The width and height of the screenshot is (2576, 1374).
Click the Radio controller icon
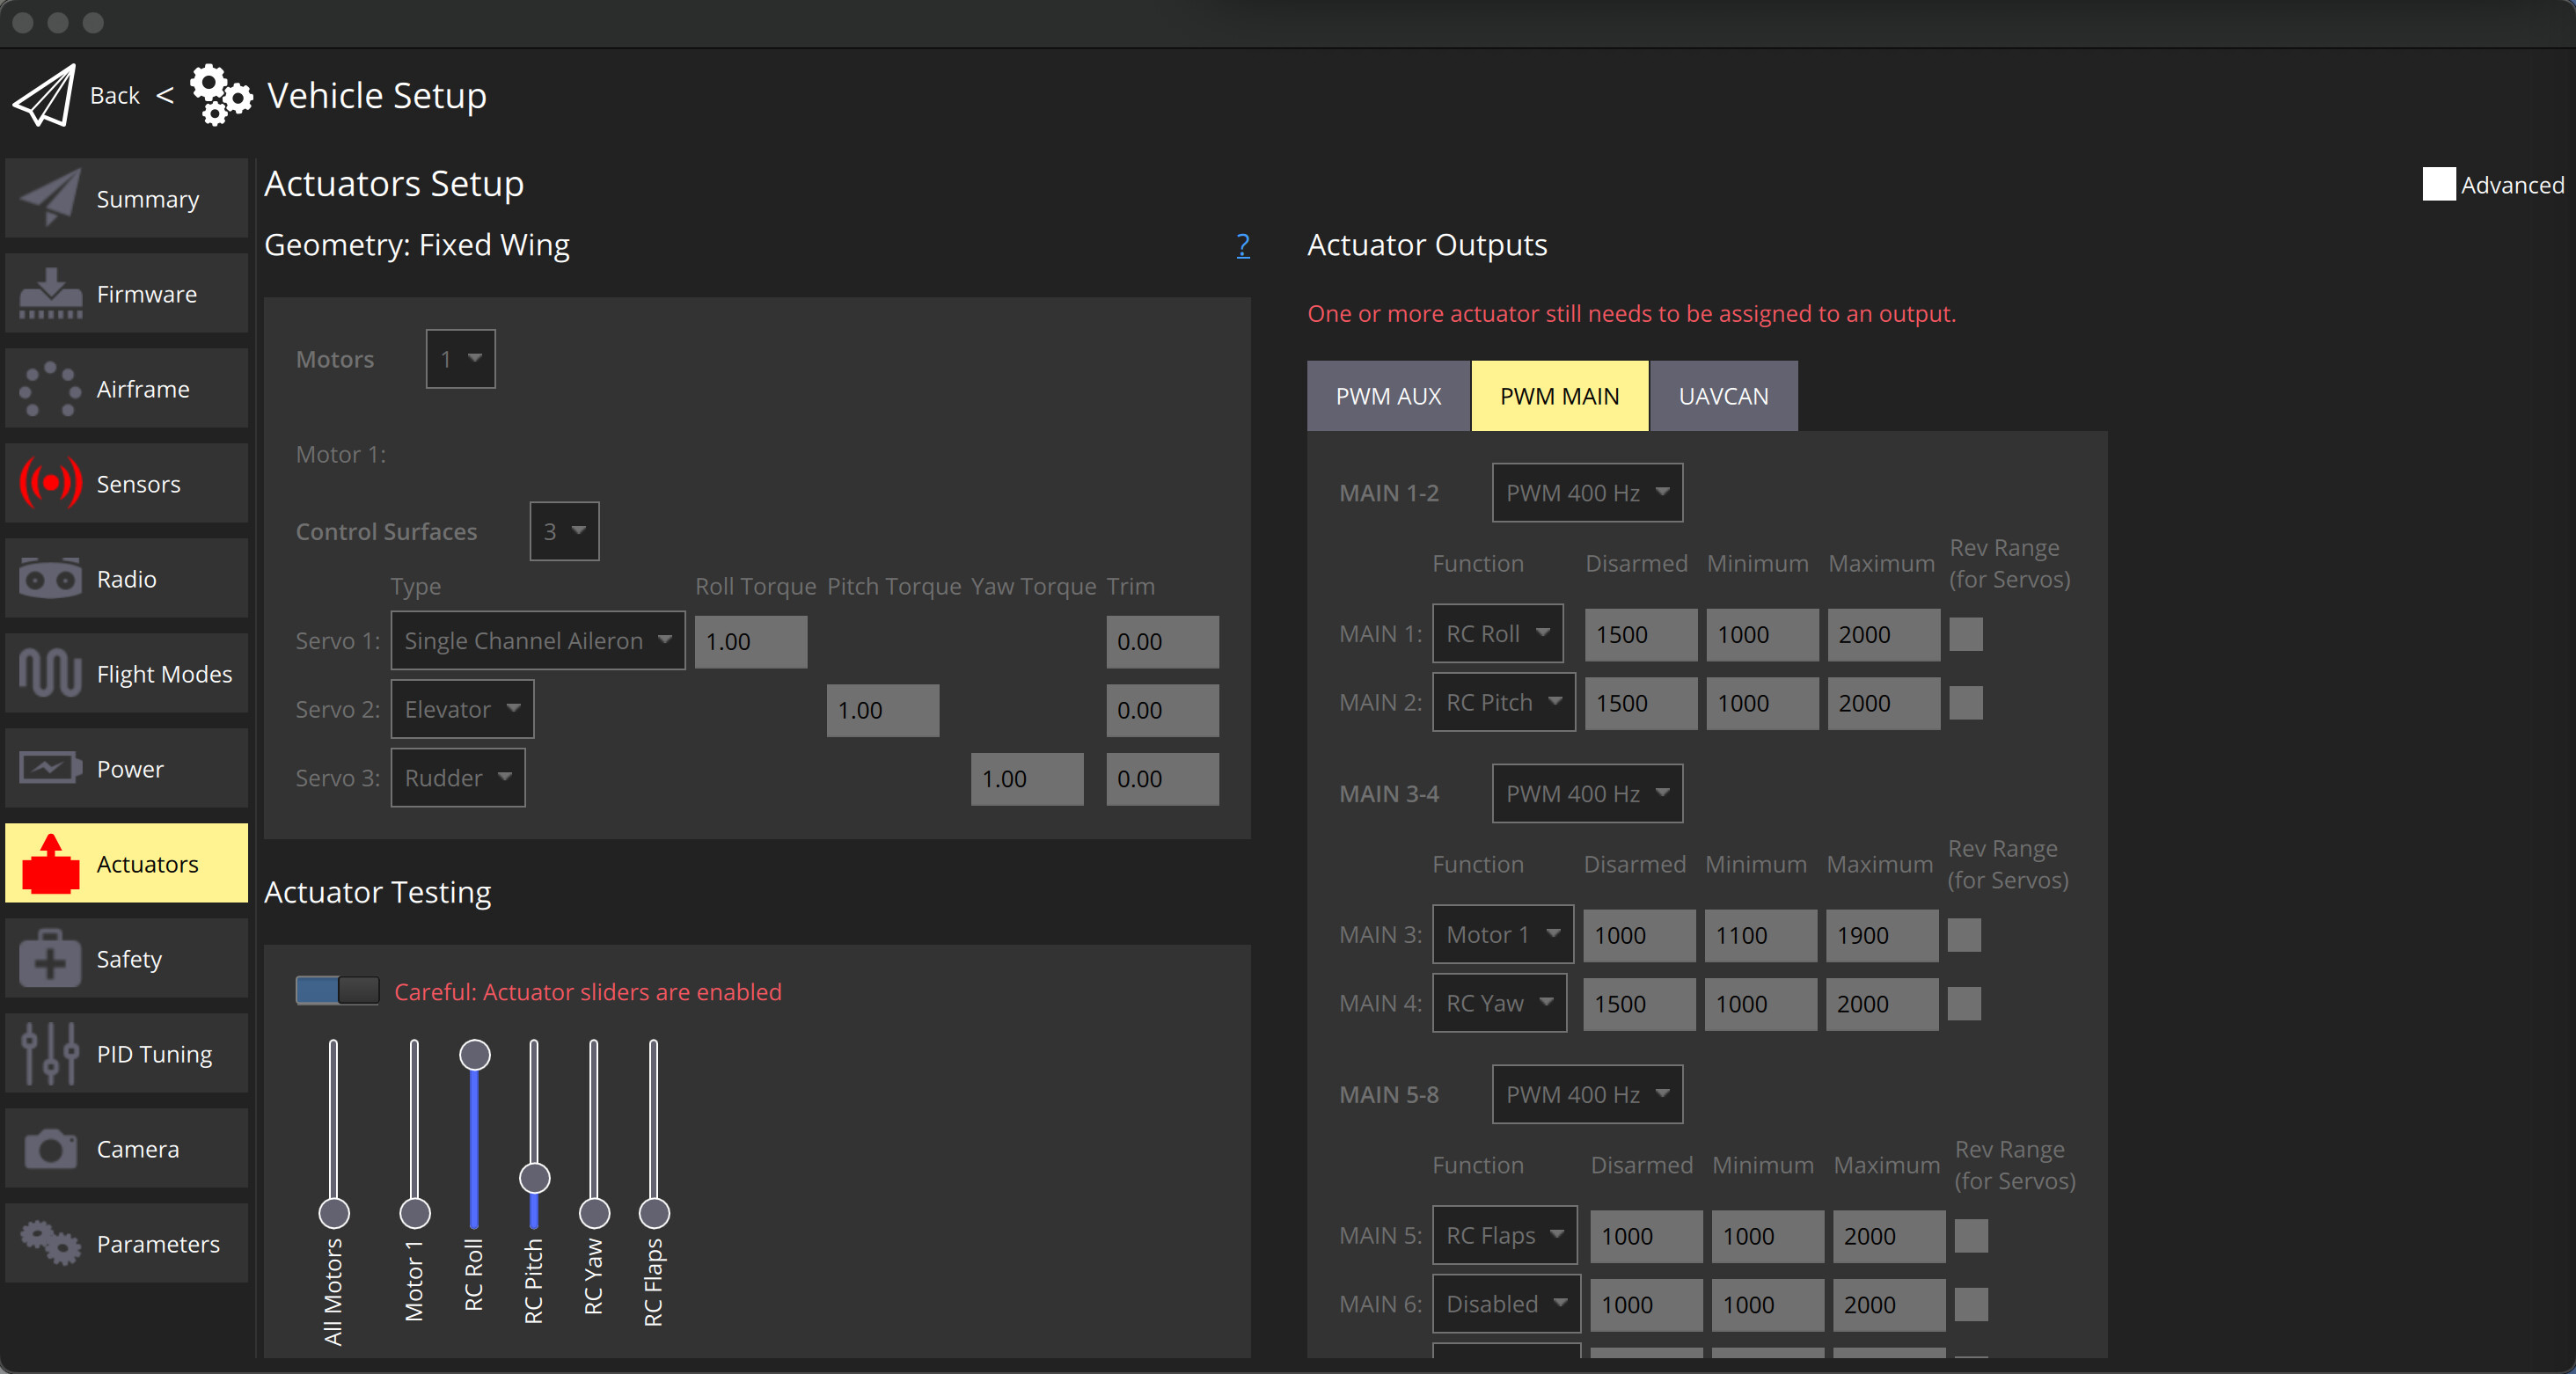pos(50,578)
